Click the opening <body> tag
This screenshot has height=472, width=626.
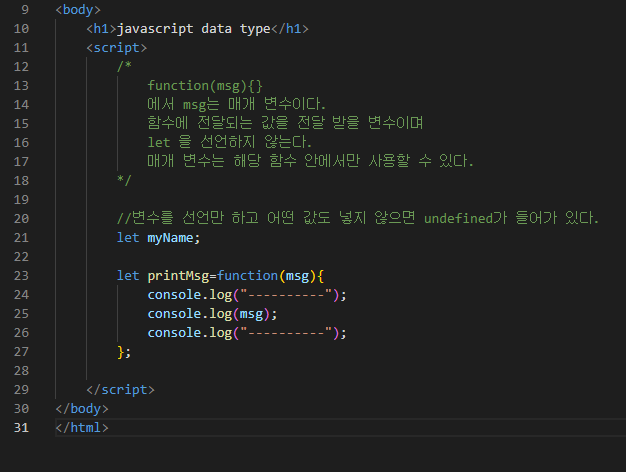coord(78,10)
